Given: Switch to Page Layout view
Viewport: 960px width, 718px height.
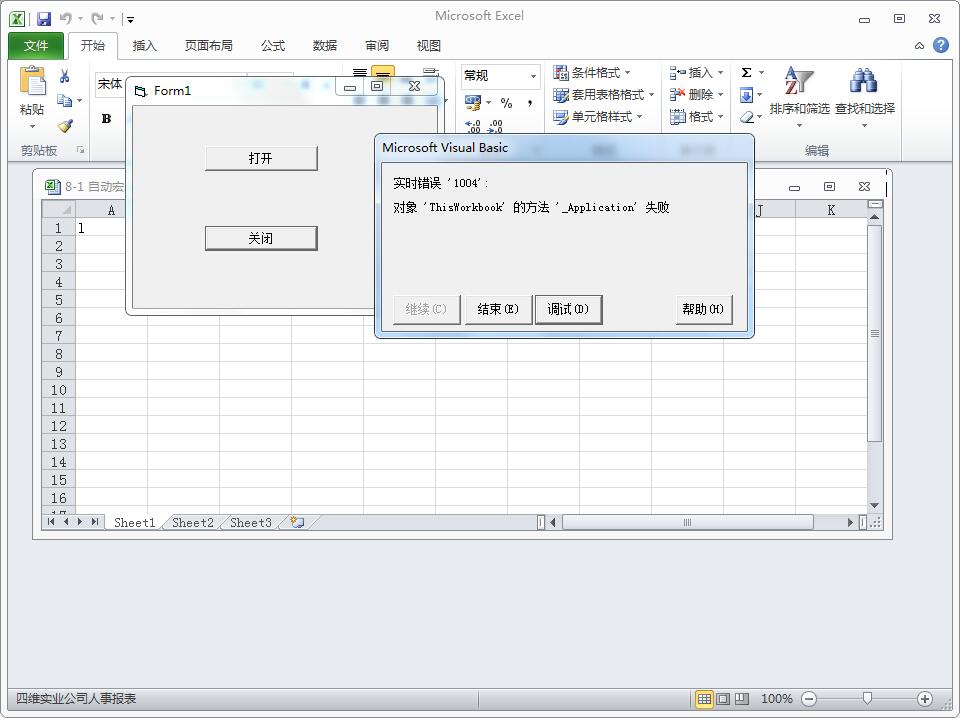Looking at the screenshot, I should [723, 699].
